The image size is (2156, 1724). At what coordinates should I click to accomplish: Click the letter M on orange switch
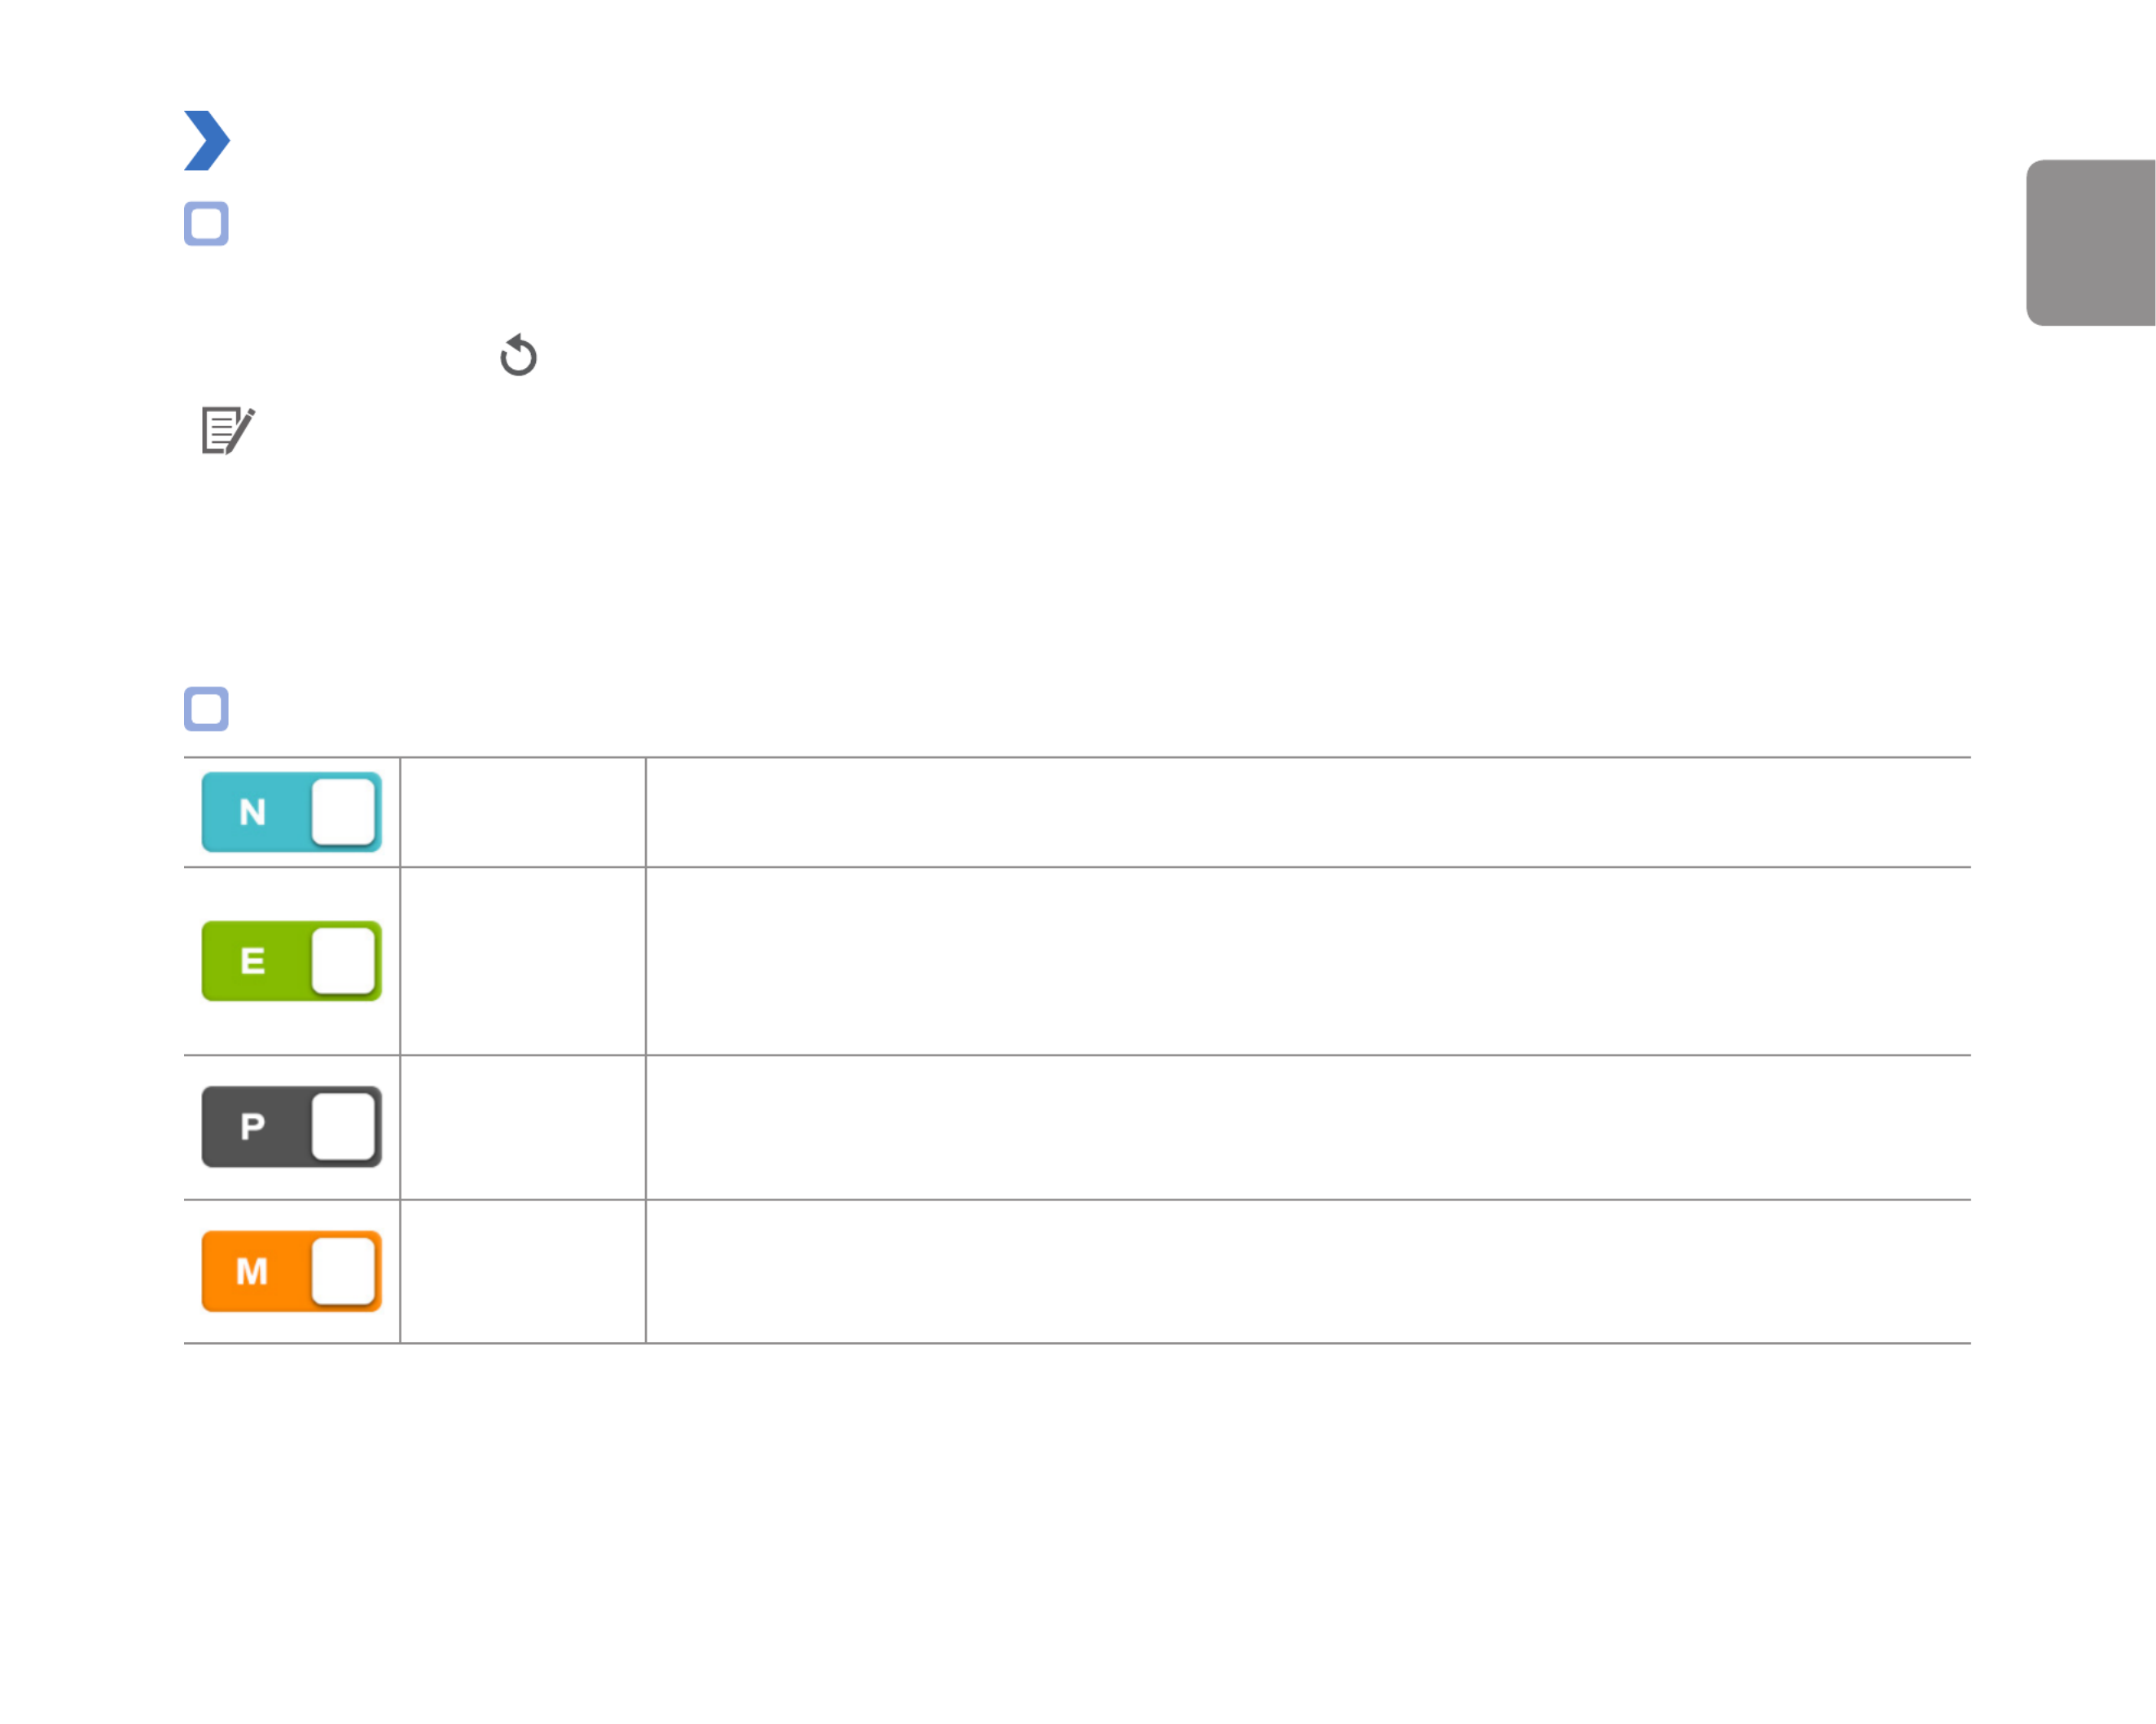pyautogui.click(x=252, y=1271)
